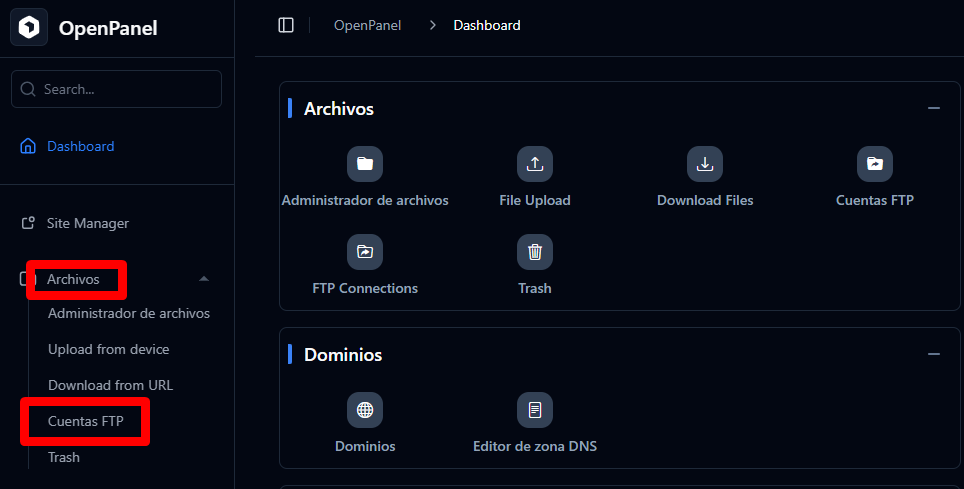The width and height of the screenshot is (964, 489).
Task: Click the File Upload icon
Action: point(535,164)
